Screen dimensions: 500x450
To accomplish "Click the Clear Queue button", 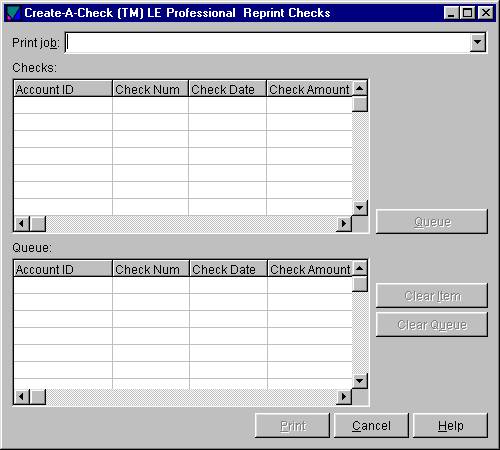I will pos(432,324).
